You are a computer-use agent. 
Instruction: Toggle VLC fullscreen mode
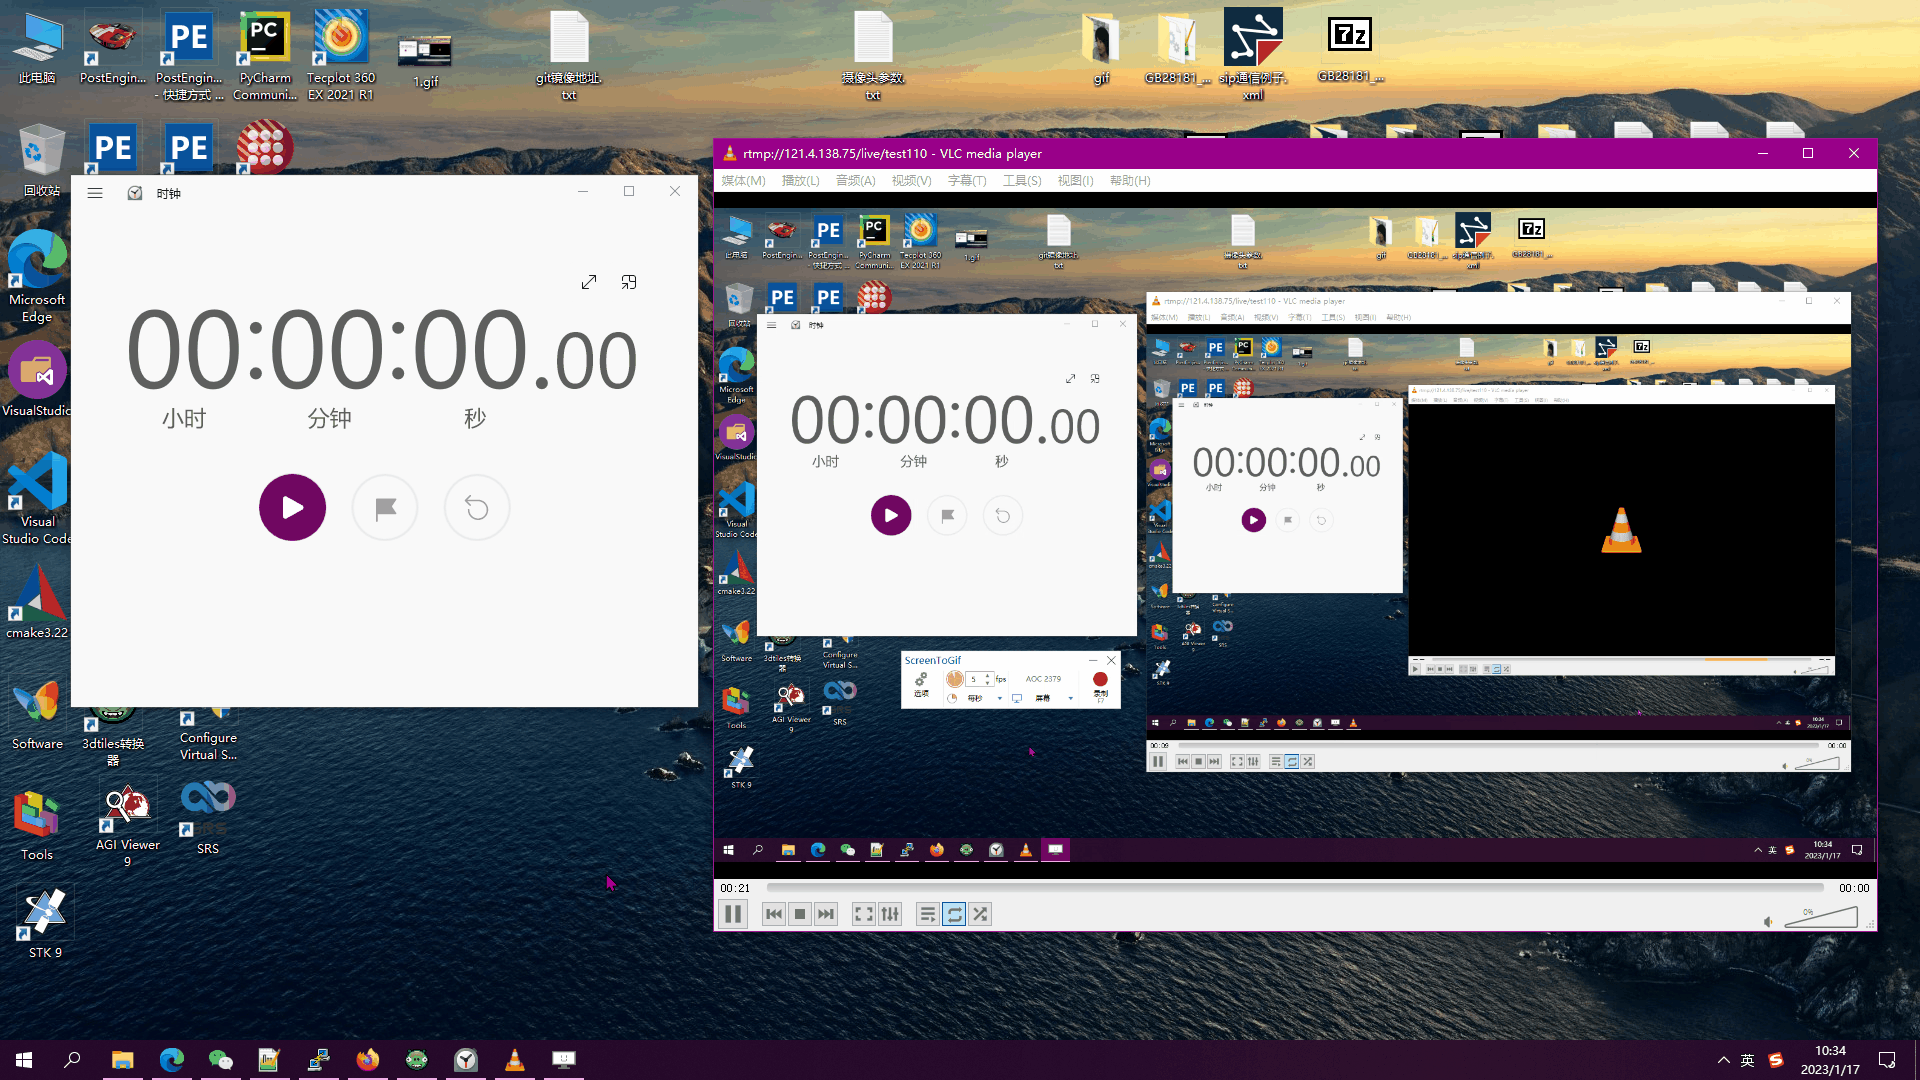863,914
